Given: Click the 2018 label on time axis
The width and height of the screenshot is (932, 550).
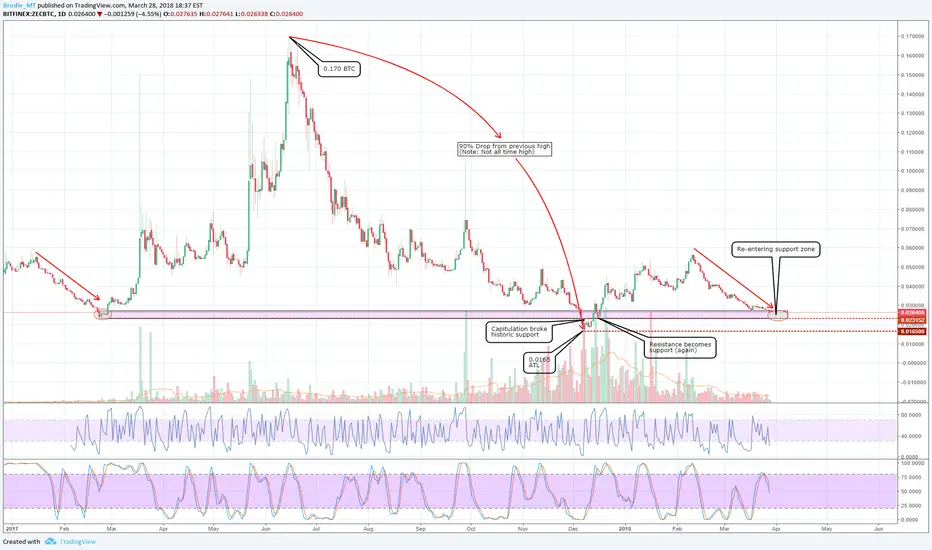Looking at the screenshot, I should click(x=625, y=528).
